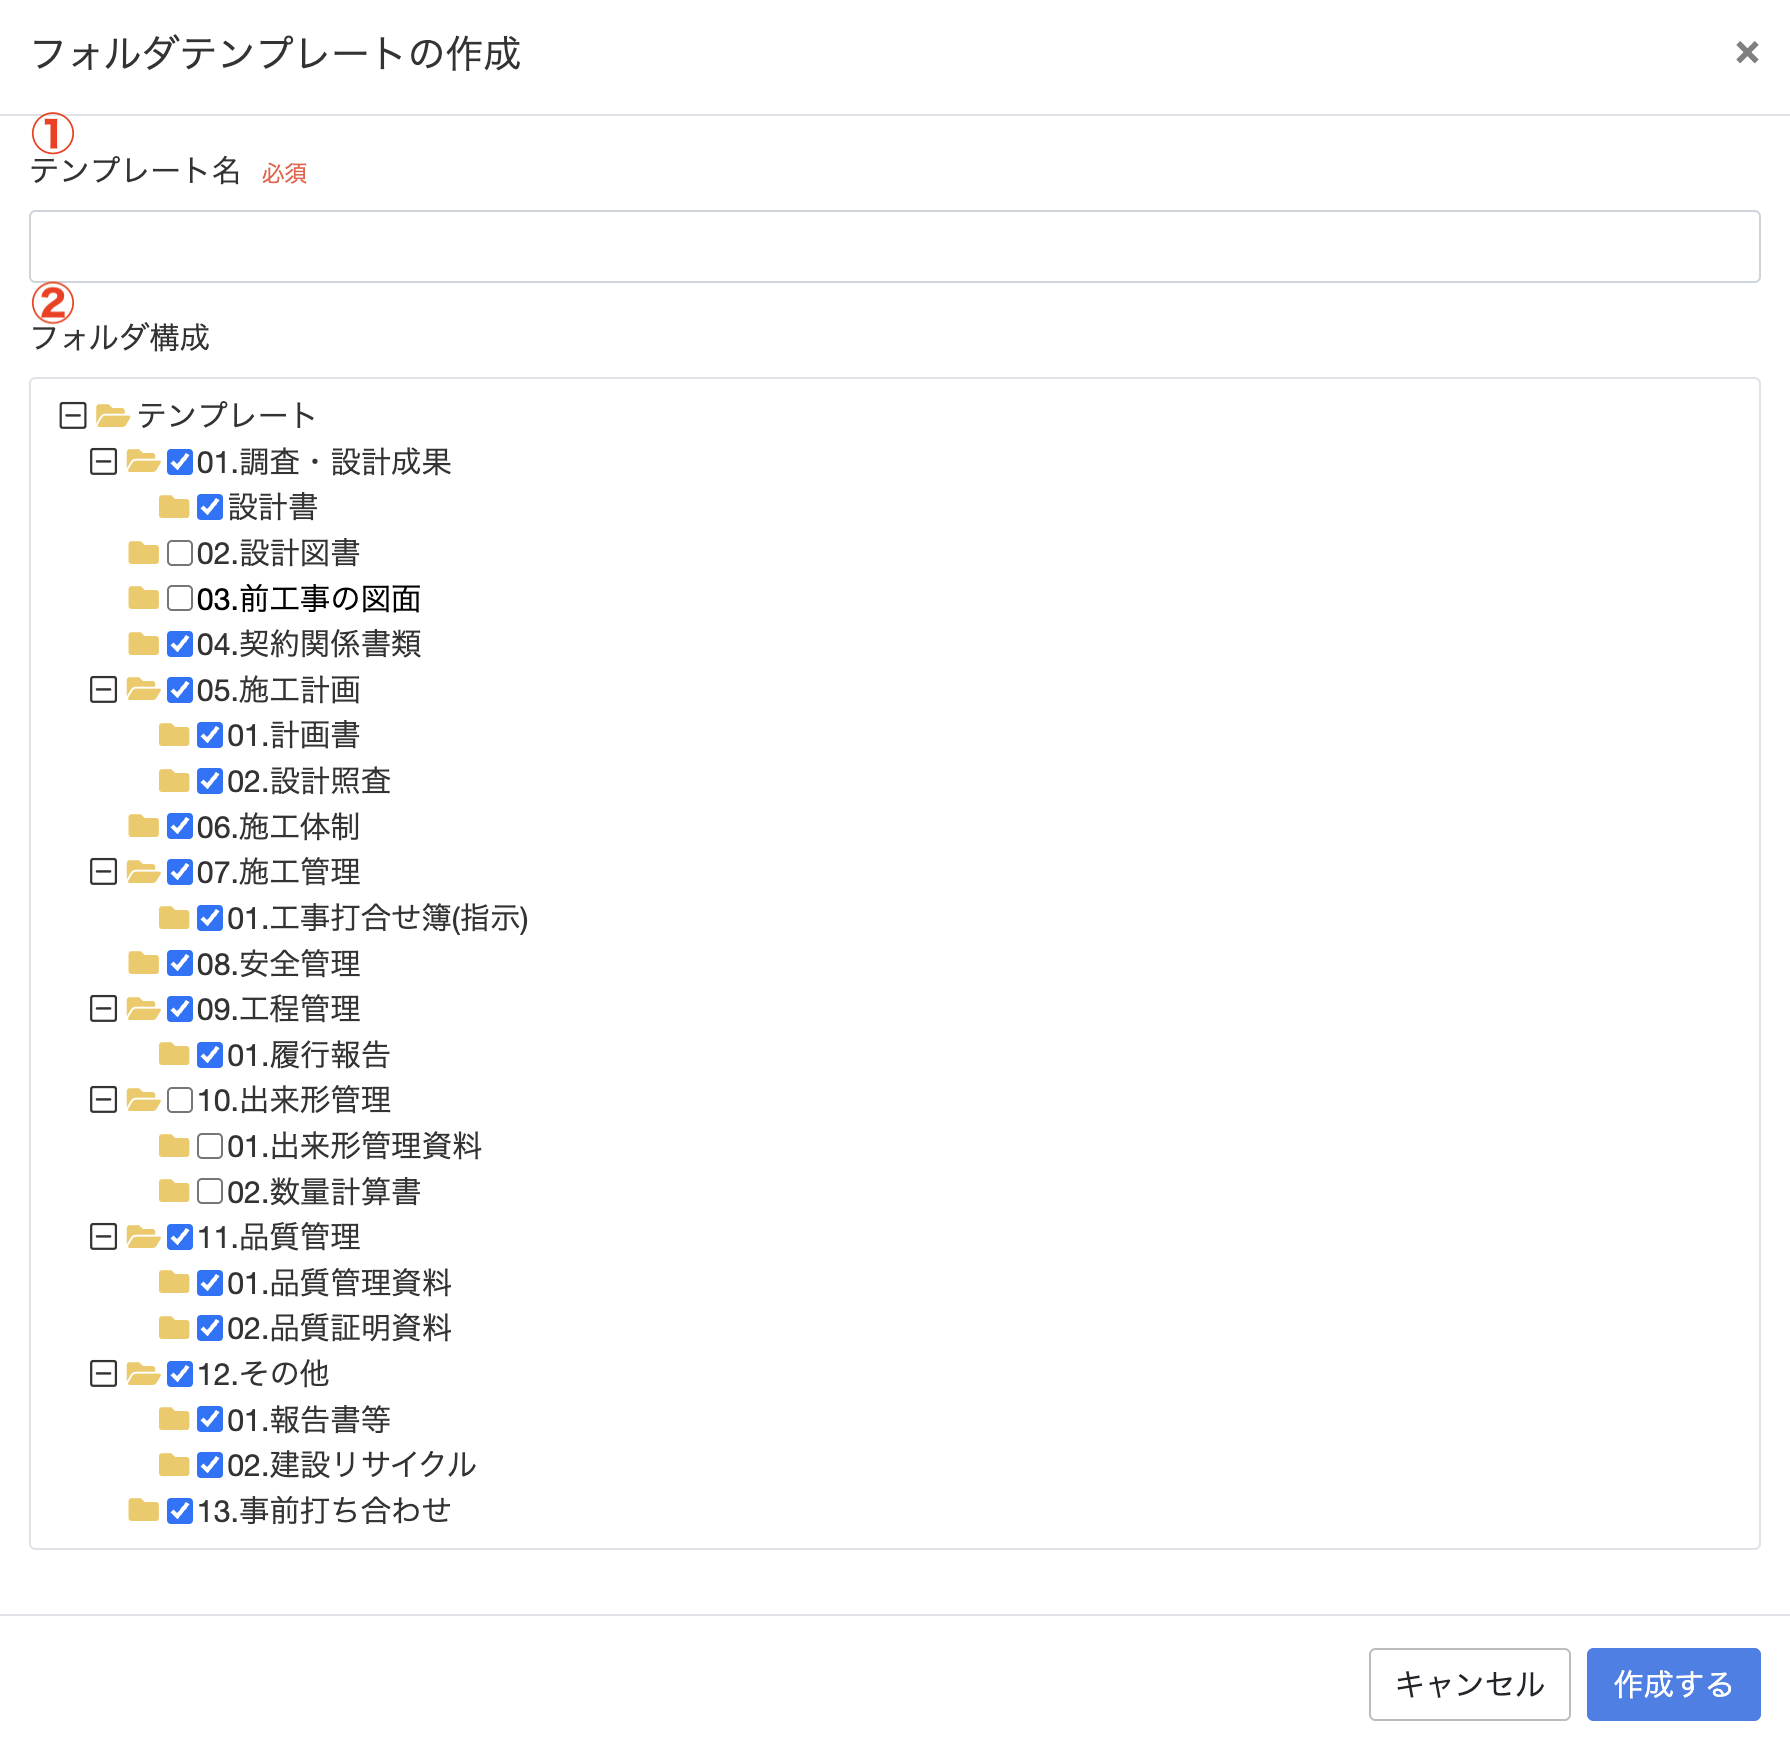The width and height of the screenshot is (1790, 1743).
Task: Click the folder icon beside 02.数量計算書
Action: pos(174,1191)
